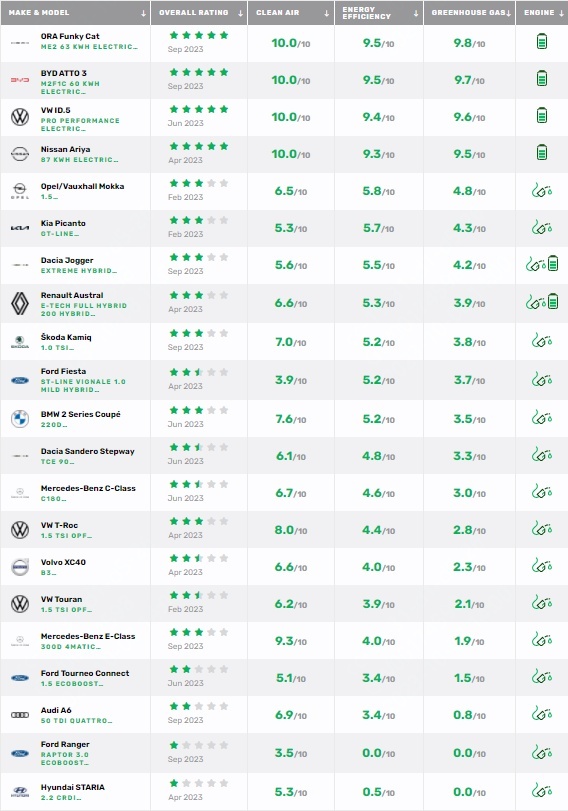Screen dimensions: 568x811
Task: Sort by Clean Air column arrow
Action: (x=326, y=13)
